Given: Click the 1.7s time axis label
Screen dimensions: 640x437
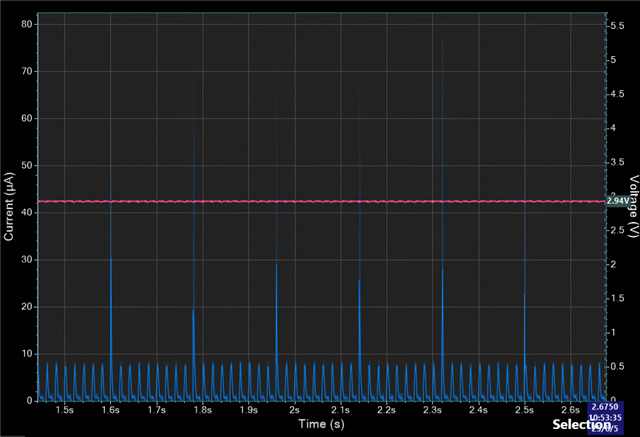Looking at the screenshot, I should tap(157, 410).
